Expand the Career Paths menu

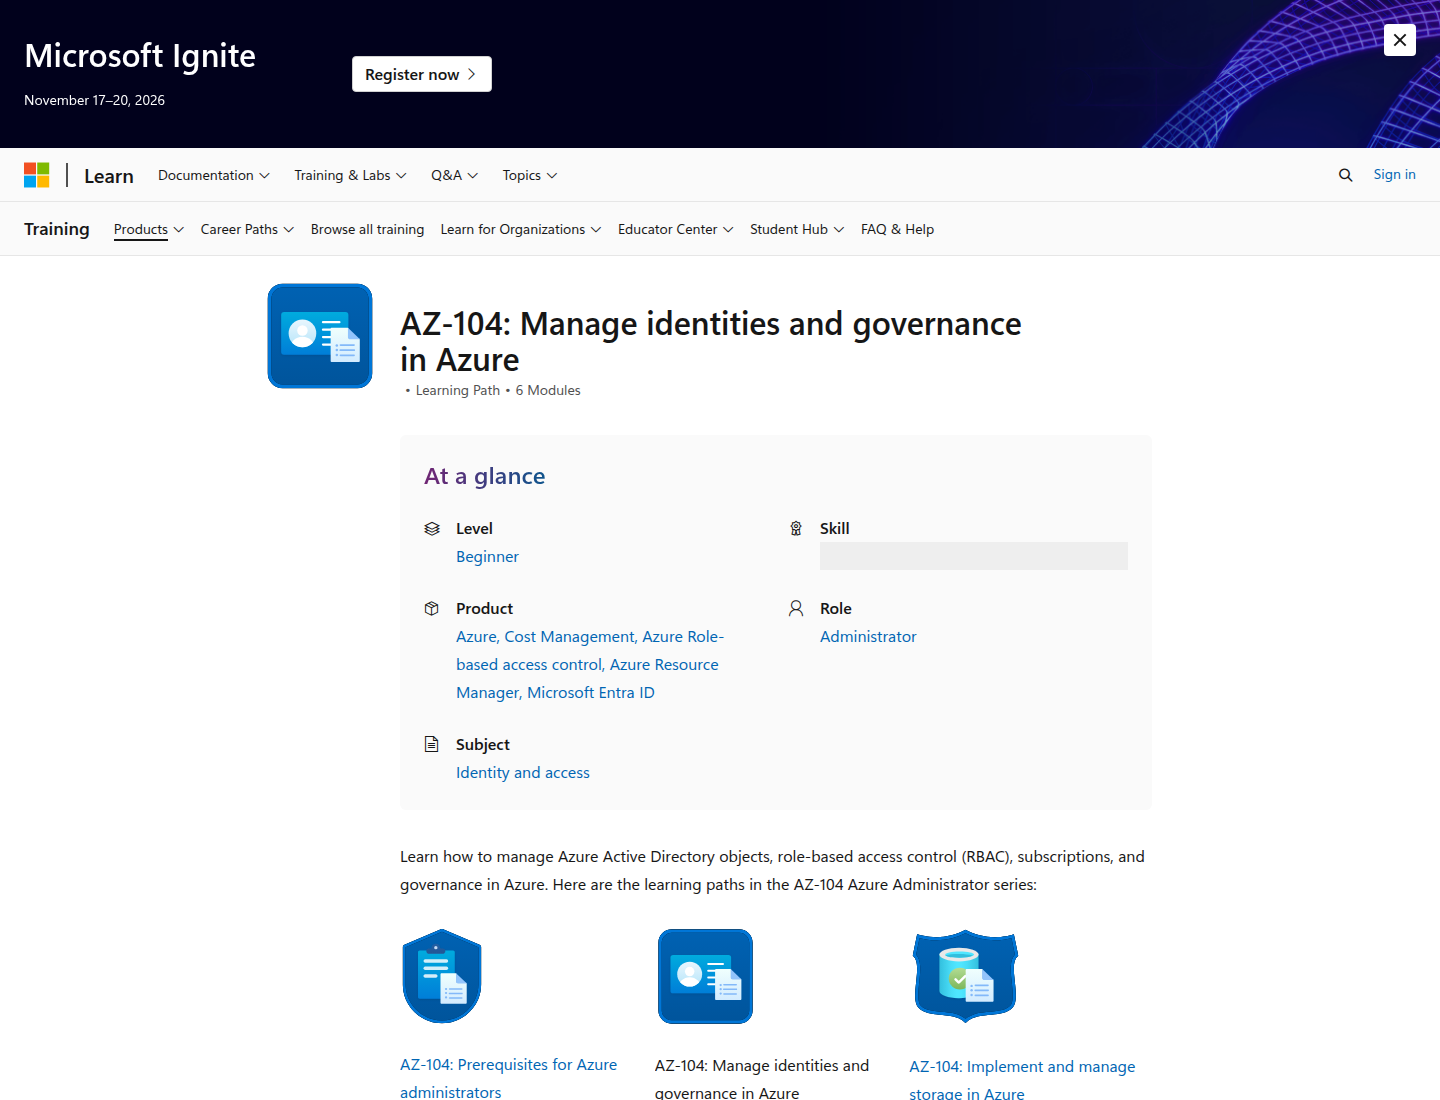(248, 229)
